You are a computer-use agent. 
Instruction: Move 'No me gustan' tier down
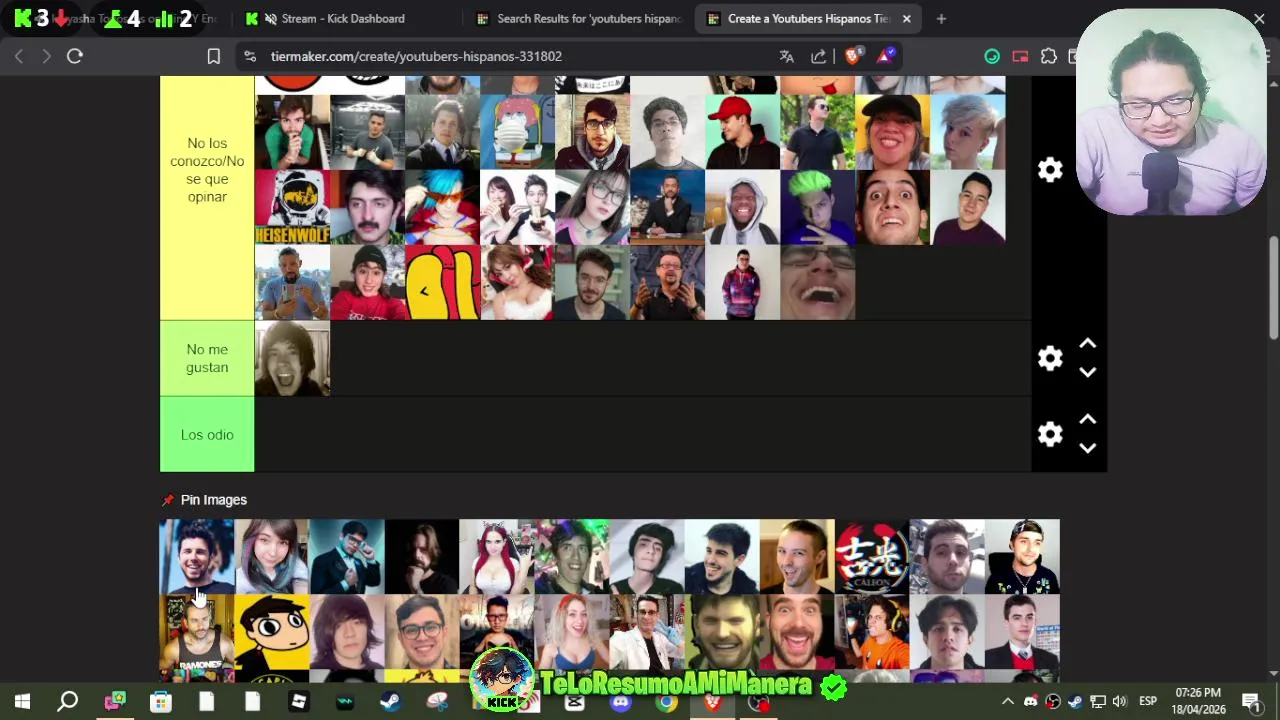click(1088, 372)
